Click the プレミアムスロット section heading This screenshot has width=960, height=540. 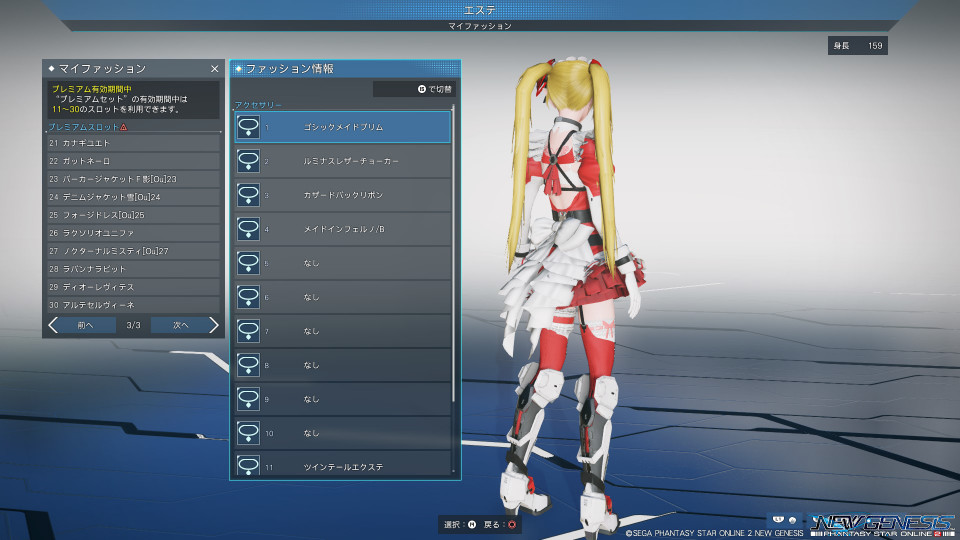click(x=83, y=127)
